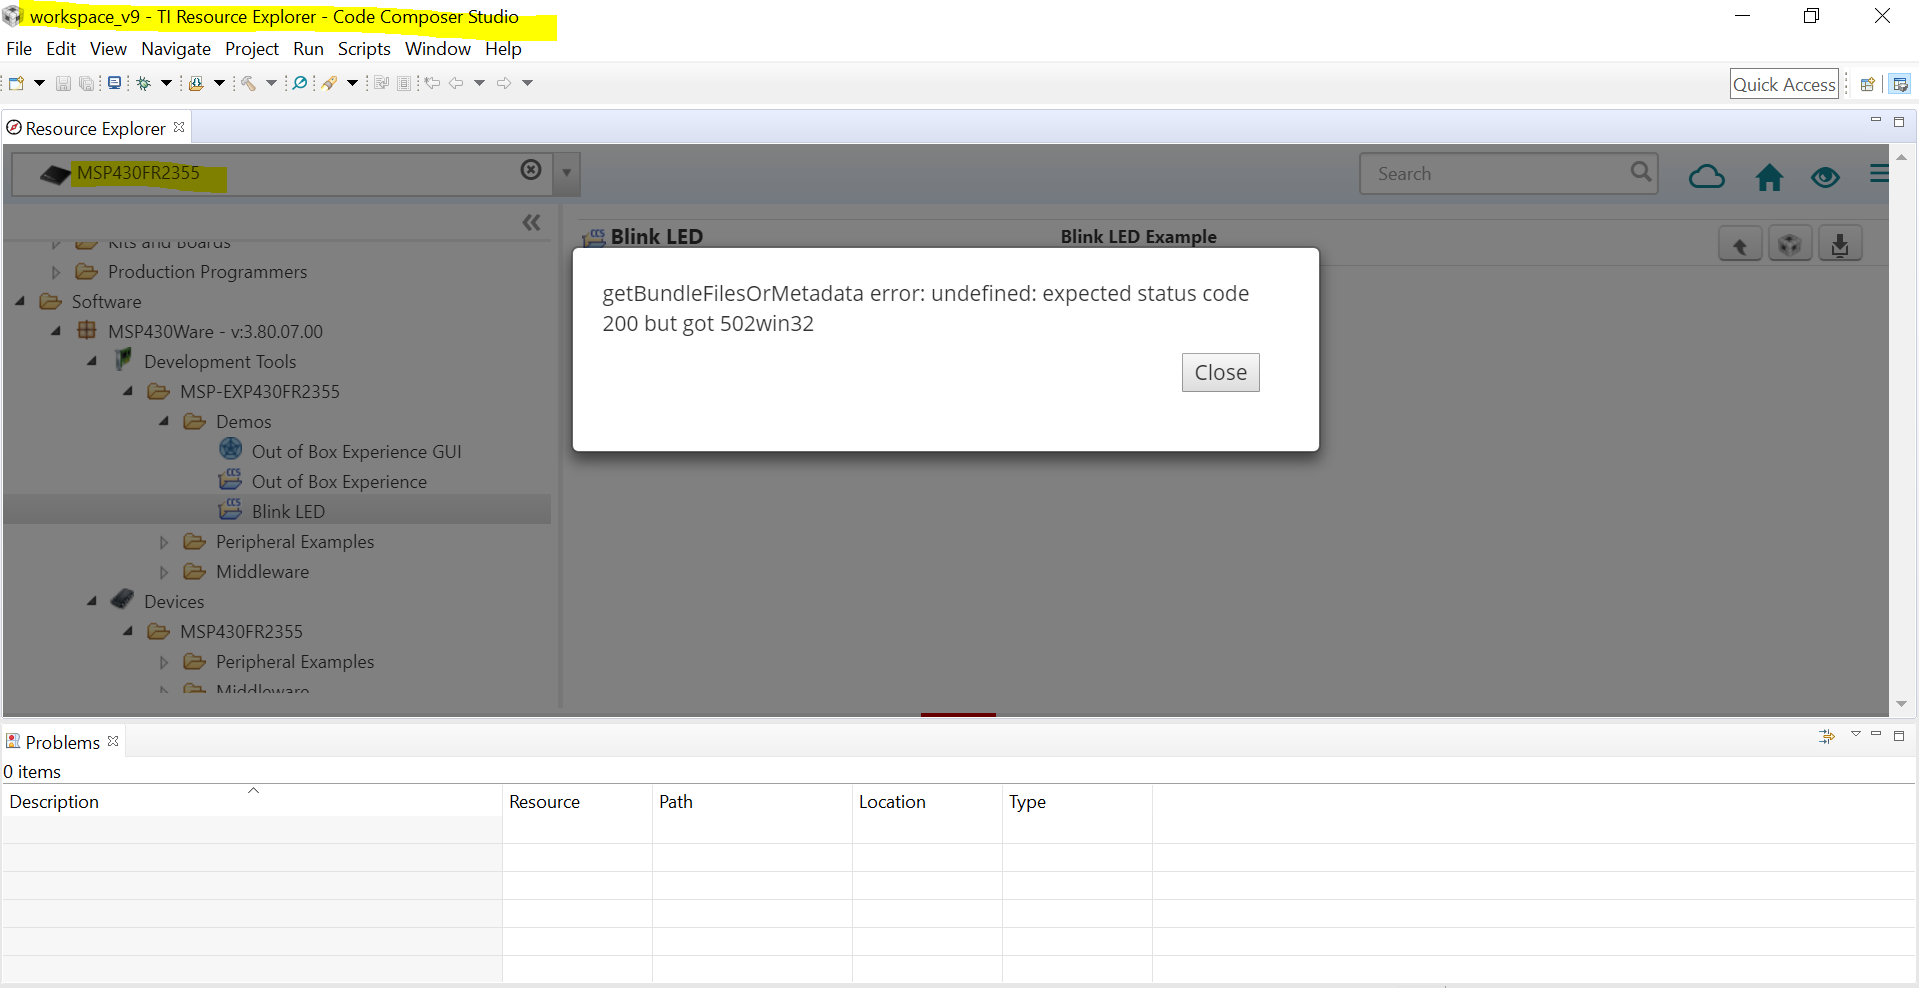Open the Resource Explorer hamburger menu

(x=1879, y=174)
